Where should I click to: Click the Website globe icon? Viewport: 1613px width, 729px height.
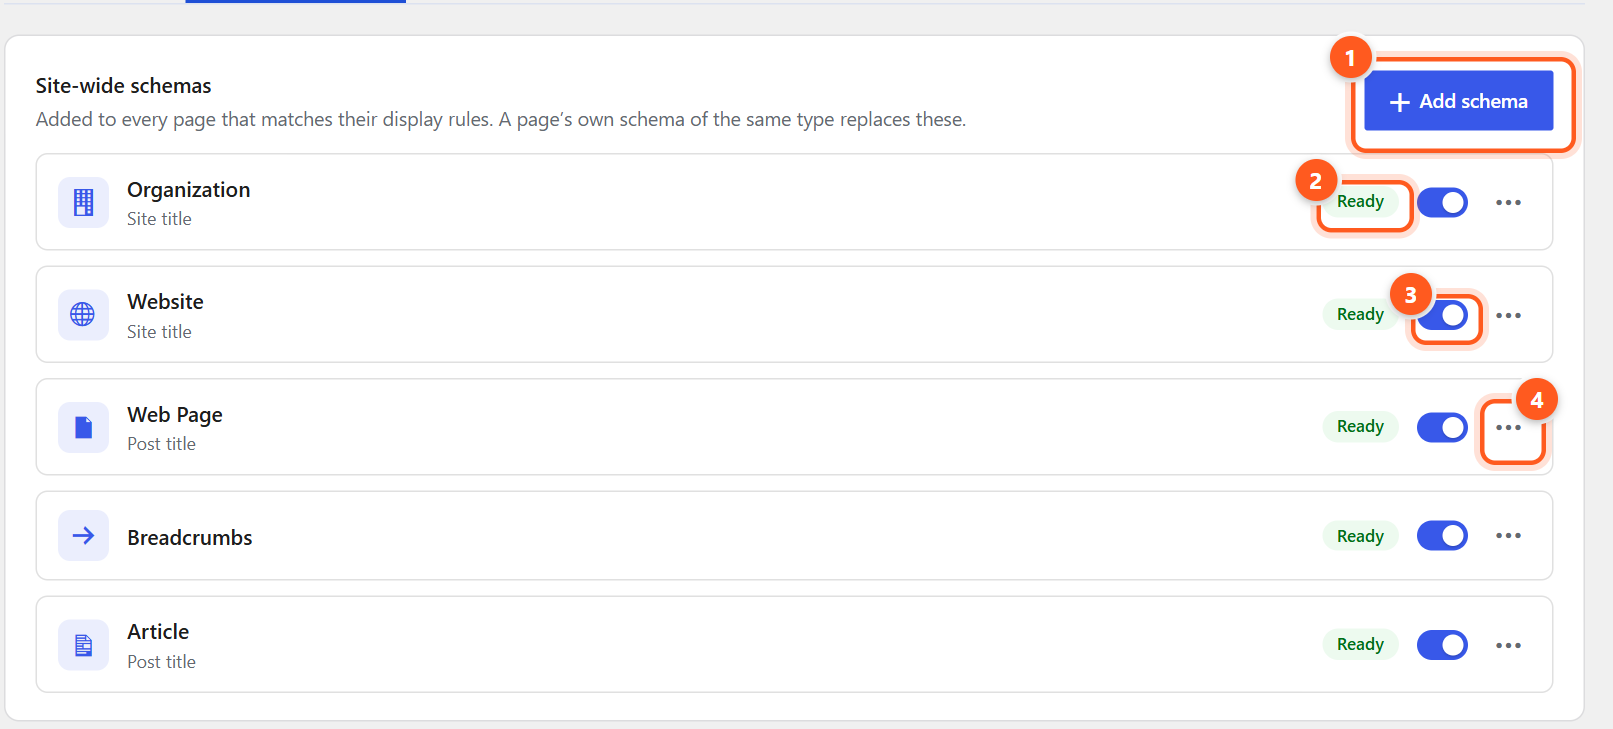click(x=83, y=314)
